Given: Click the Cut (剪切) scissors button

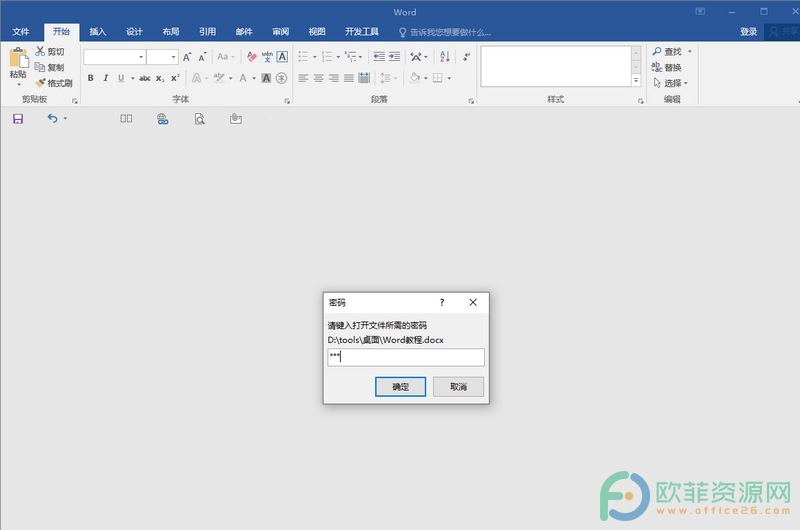Looking at the screenshot, I should (x=49, y=51).
